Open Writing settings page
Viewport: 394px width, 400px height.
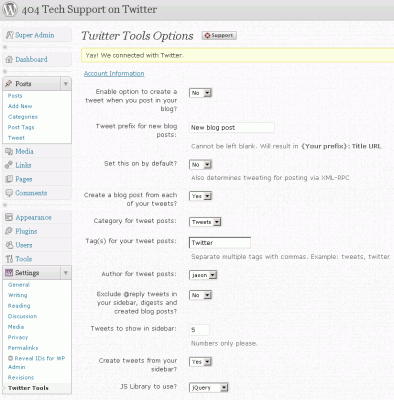coord(18,295)
